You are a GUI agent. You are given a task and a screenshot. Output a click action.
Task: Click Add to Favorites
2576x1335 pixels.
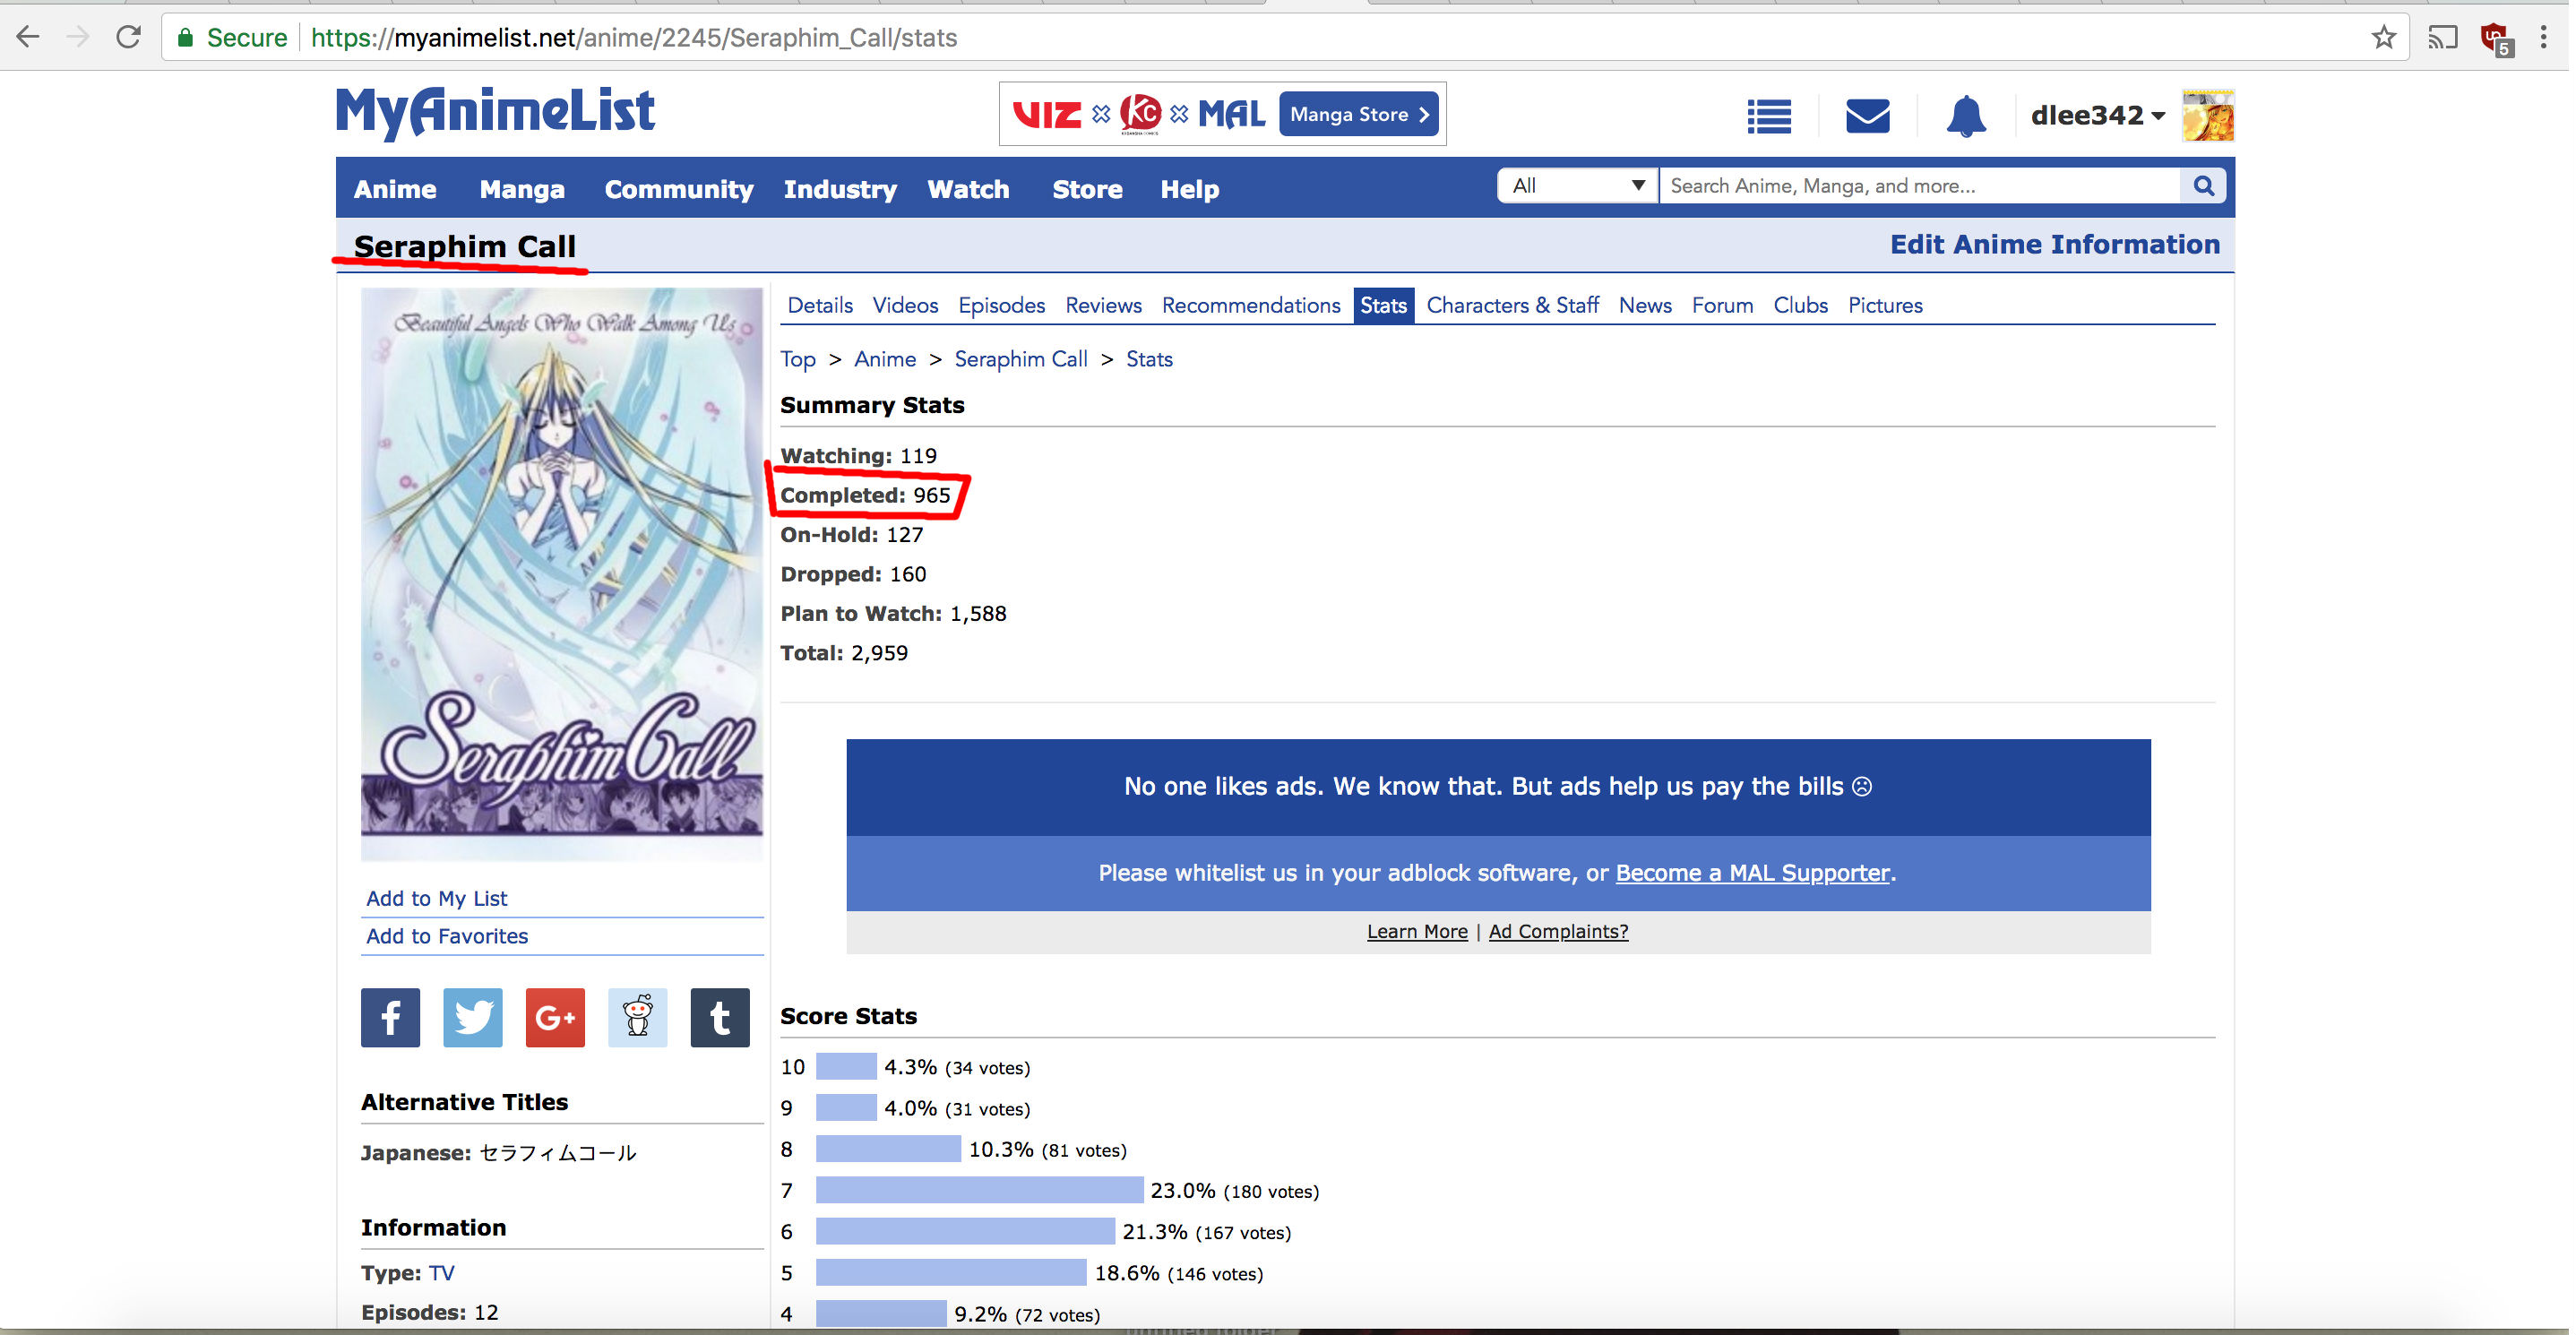coord(448,938)
